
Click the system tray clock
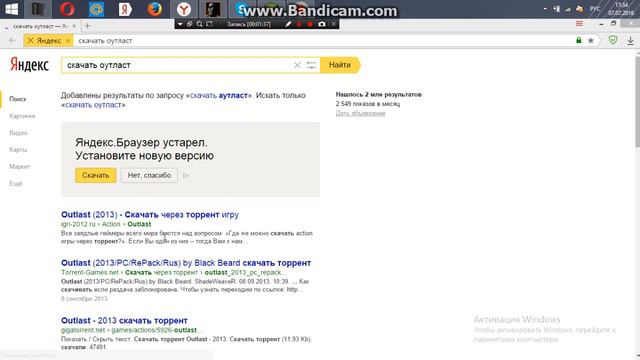(621, 9)
